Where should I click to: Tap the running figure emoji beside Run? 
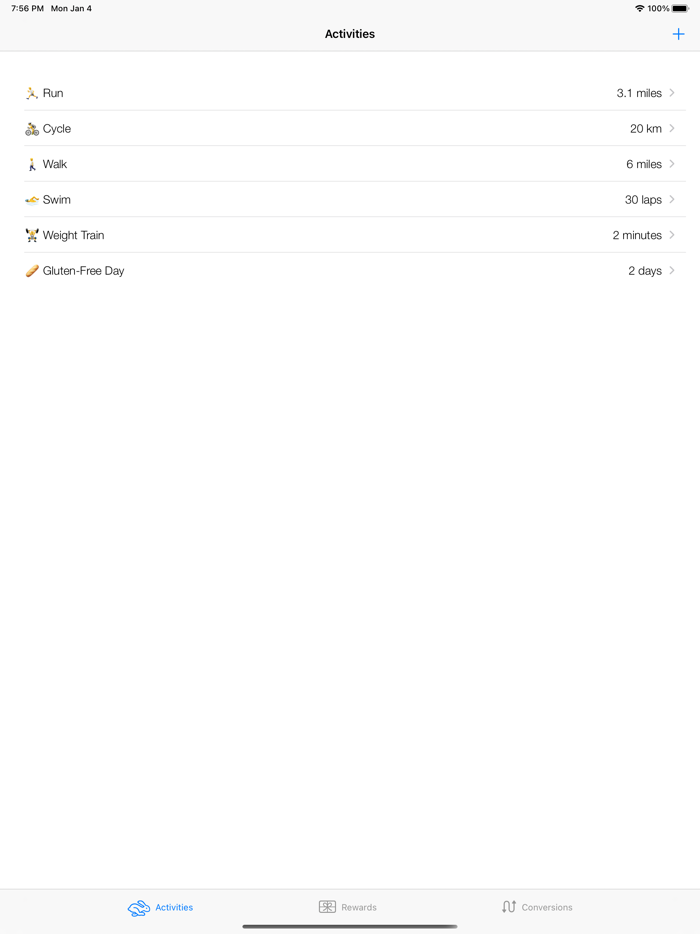click(x=31, y=93)
